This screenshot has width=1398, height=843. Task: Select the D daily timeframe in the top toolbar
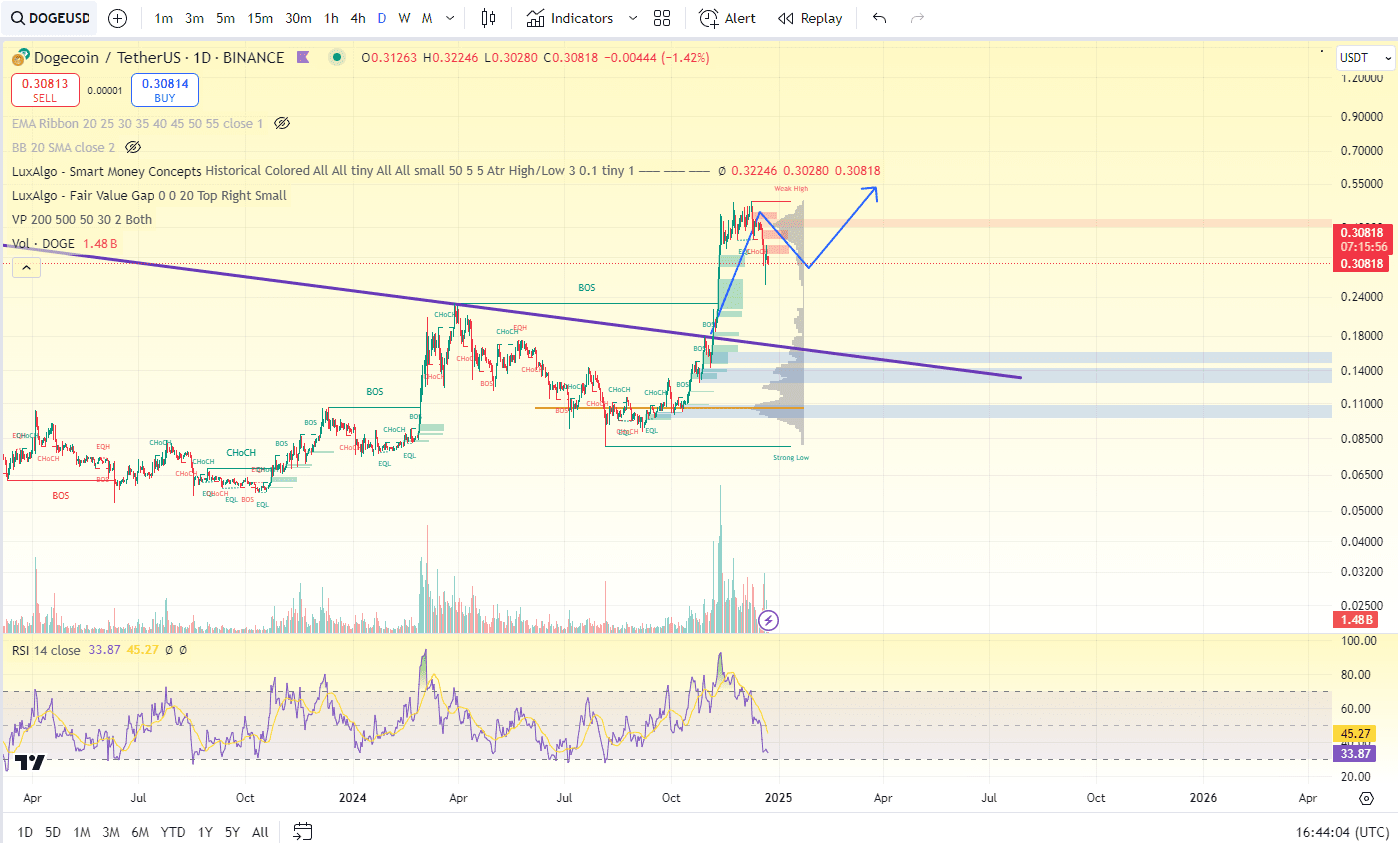tap(381, 18)
